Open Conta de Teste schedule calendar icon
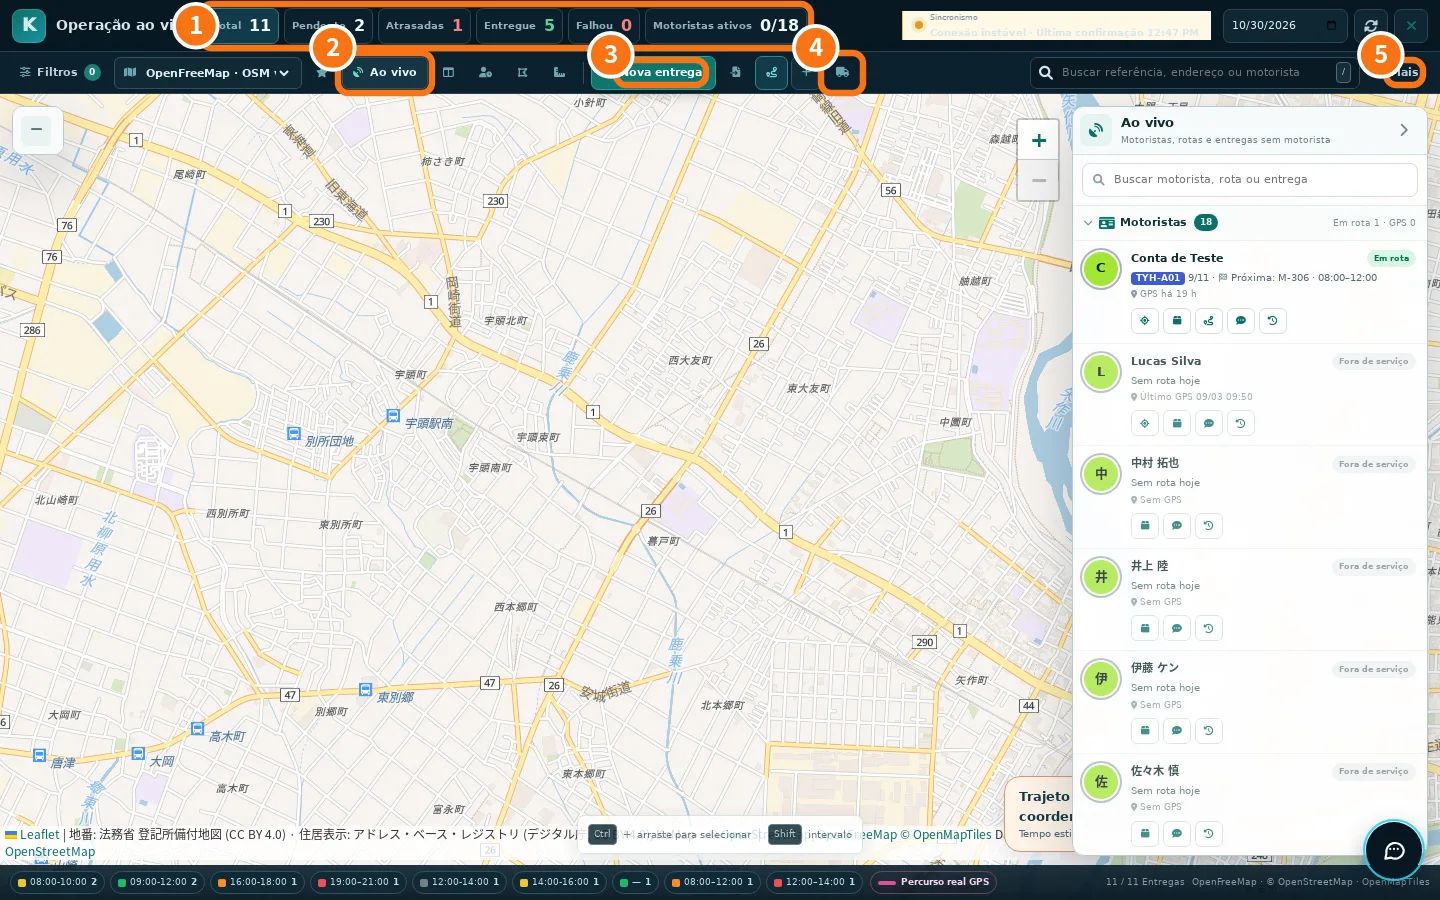Image resolution: width=1440 pixels, height=900 pixels. pos(1177,321)
